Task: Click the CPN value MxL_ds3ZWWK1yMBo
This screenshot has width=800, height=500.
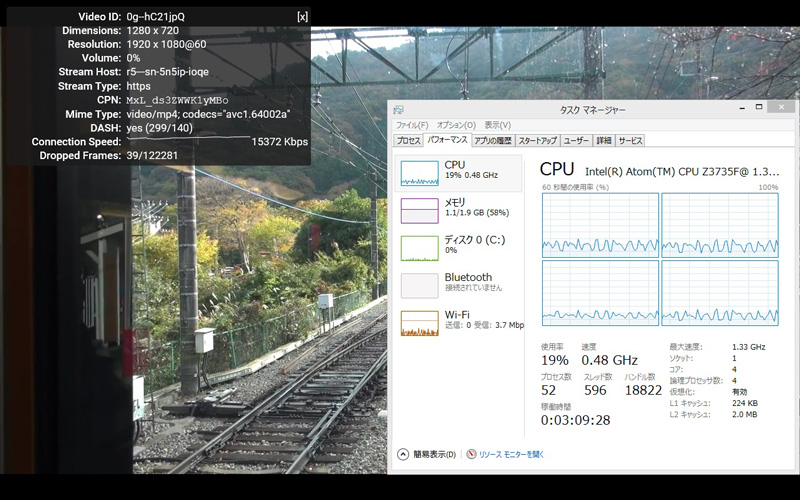Action: click(177, 101)
